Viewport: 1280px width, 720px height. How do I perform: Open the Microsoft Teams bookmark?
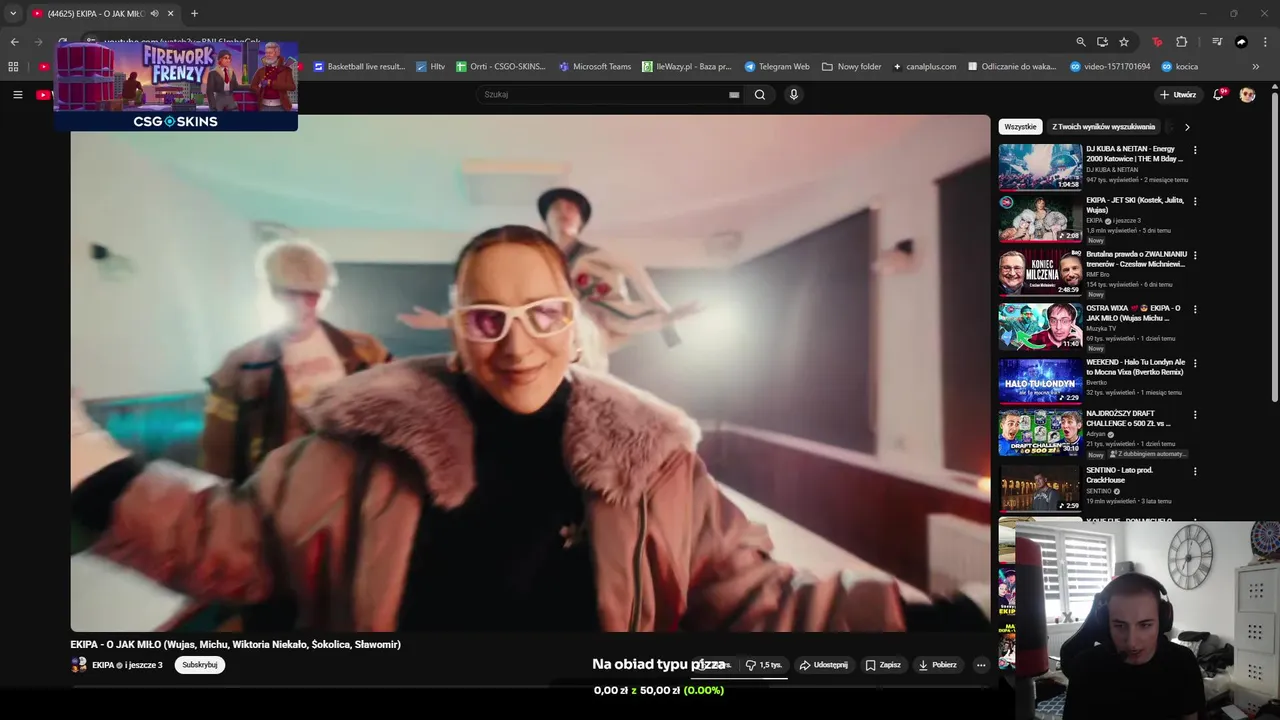(595, 67)
